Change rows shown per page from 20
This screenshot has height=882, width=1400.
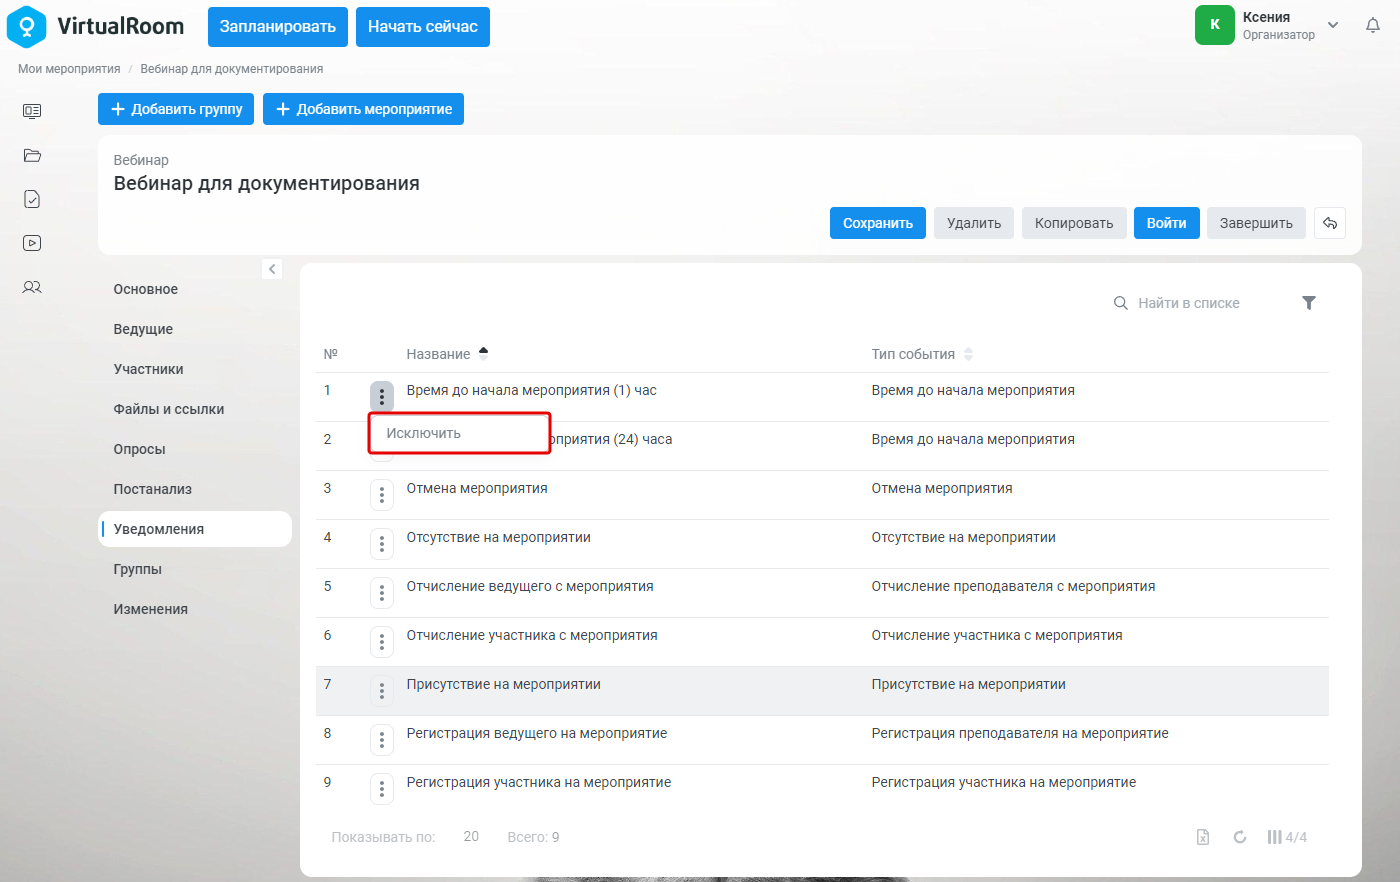click(471, 837)
